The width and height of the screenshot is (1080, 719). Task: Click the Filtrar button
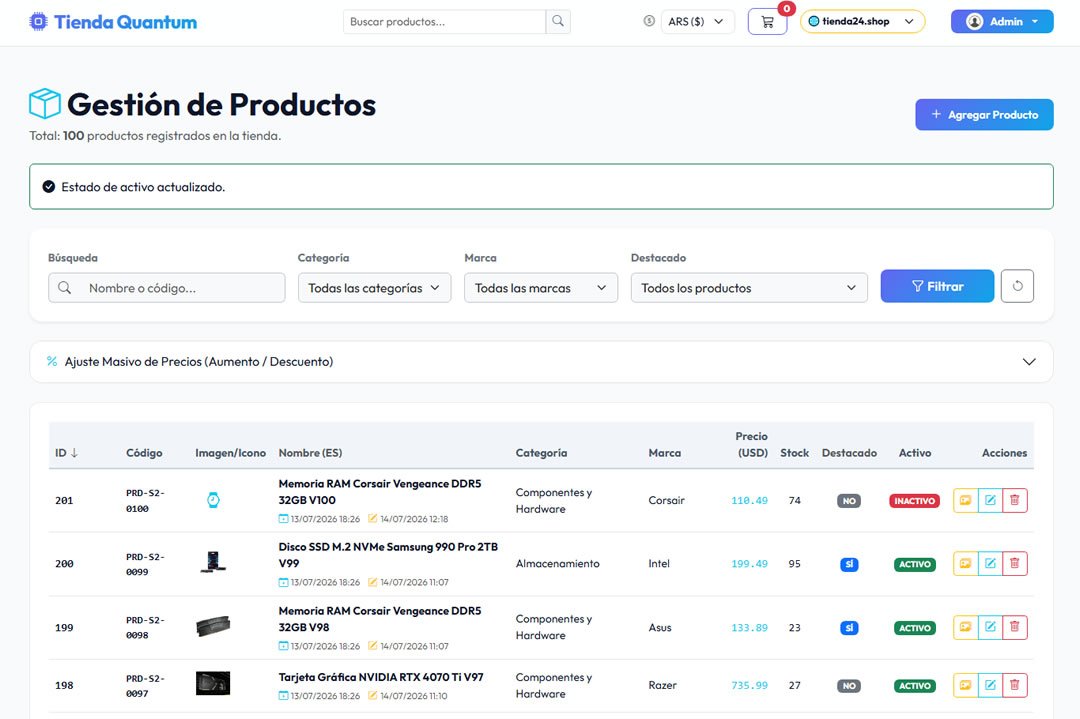point(937,286)
